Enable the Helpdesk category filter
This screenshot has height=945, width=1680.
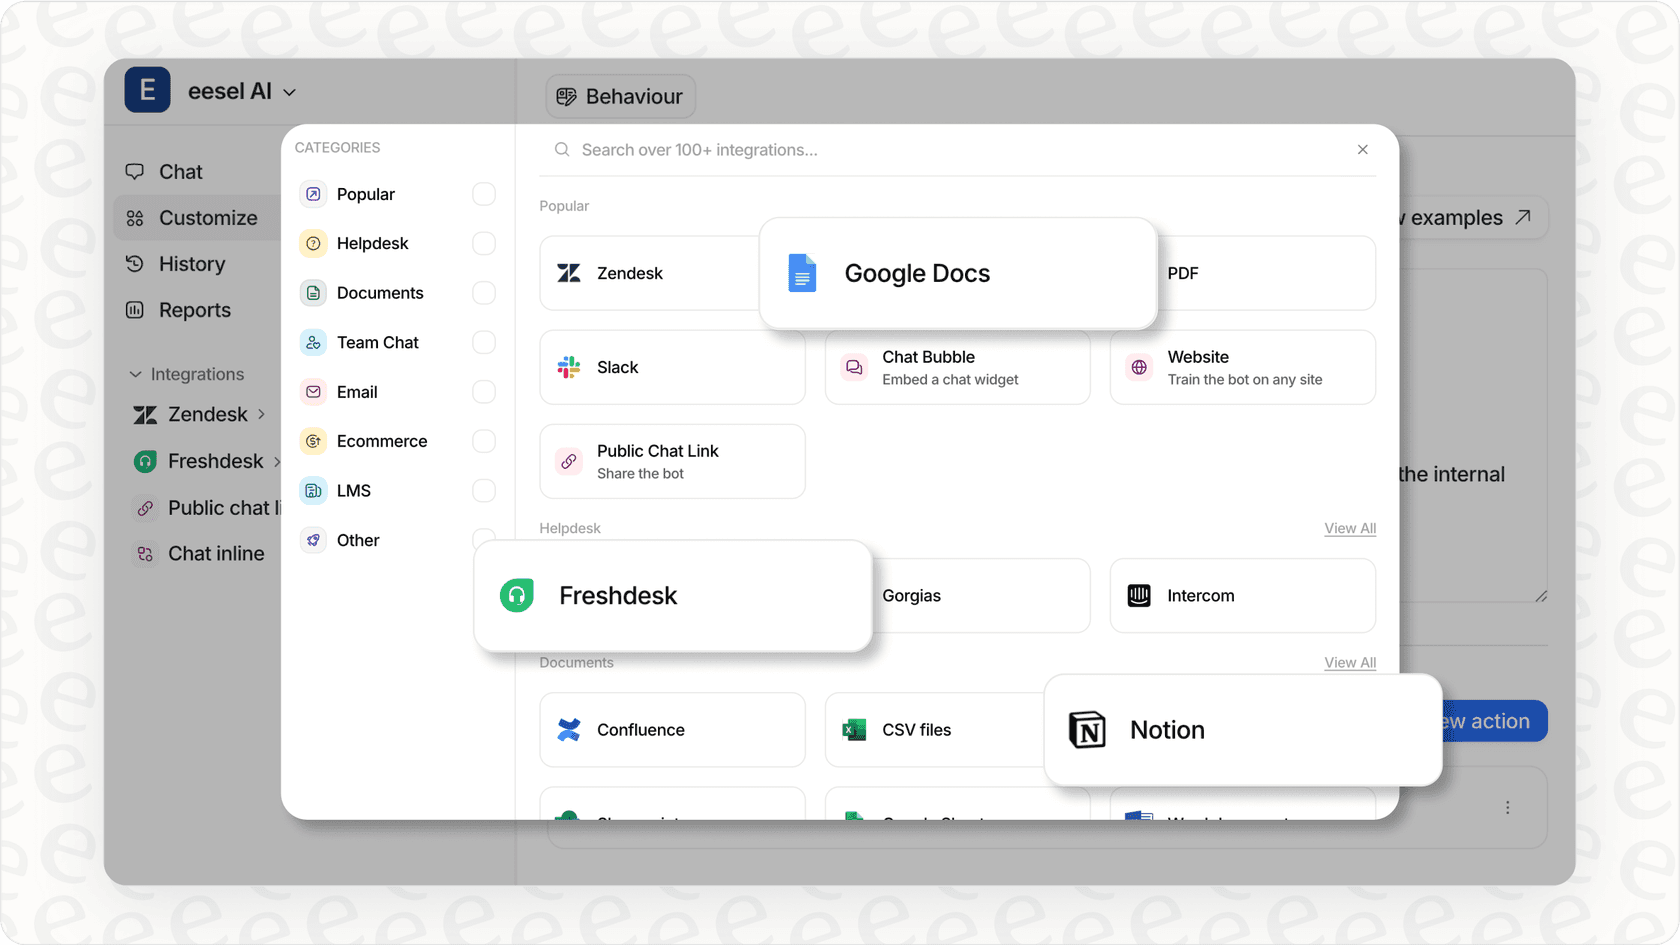[483, 243]
